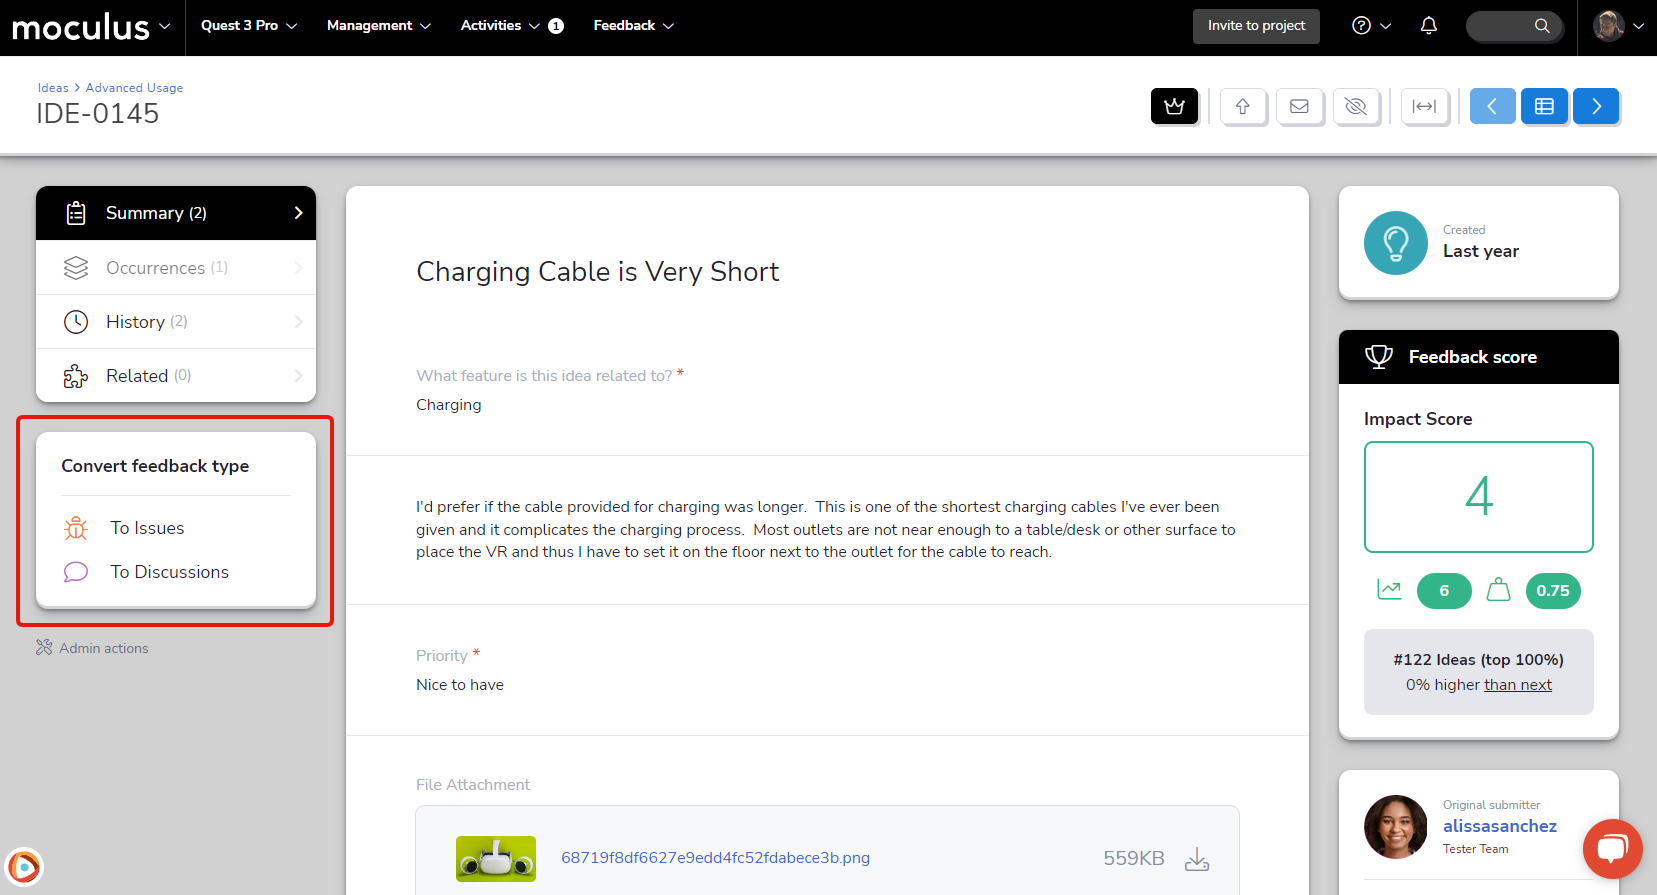
Task: Go to previous item with left arrow
Action: point(1492,106)
